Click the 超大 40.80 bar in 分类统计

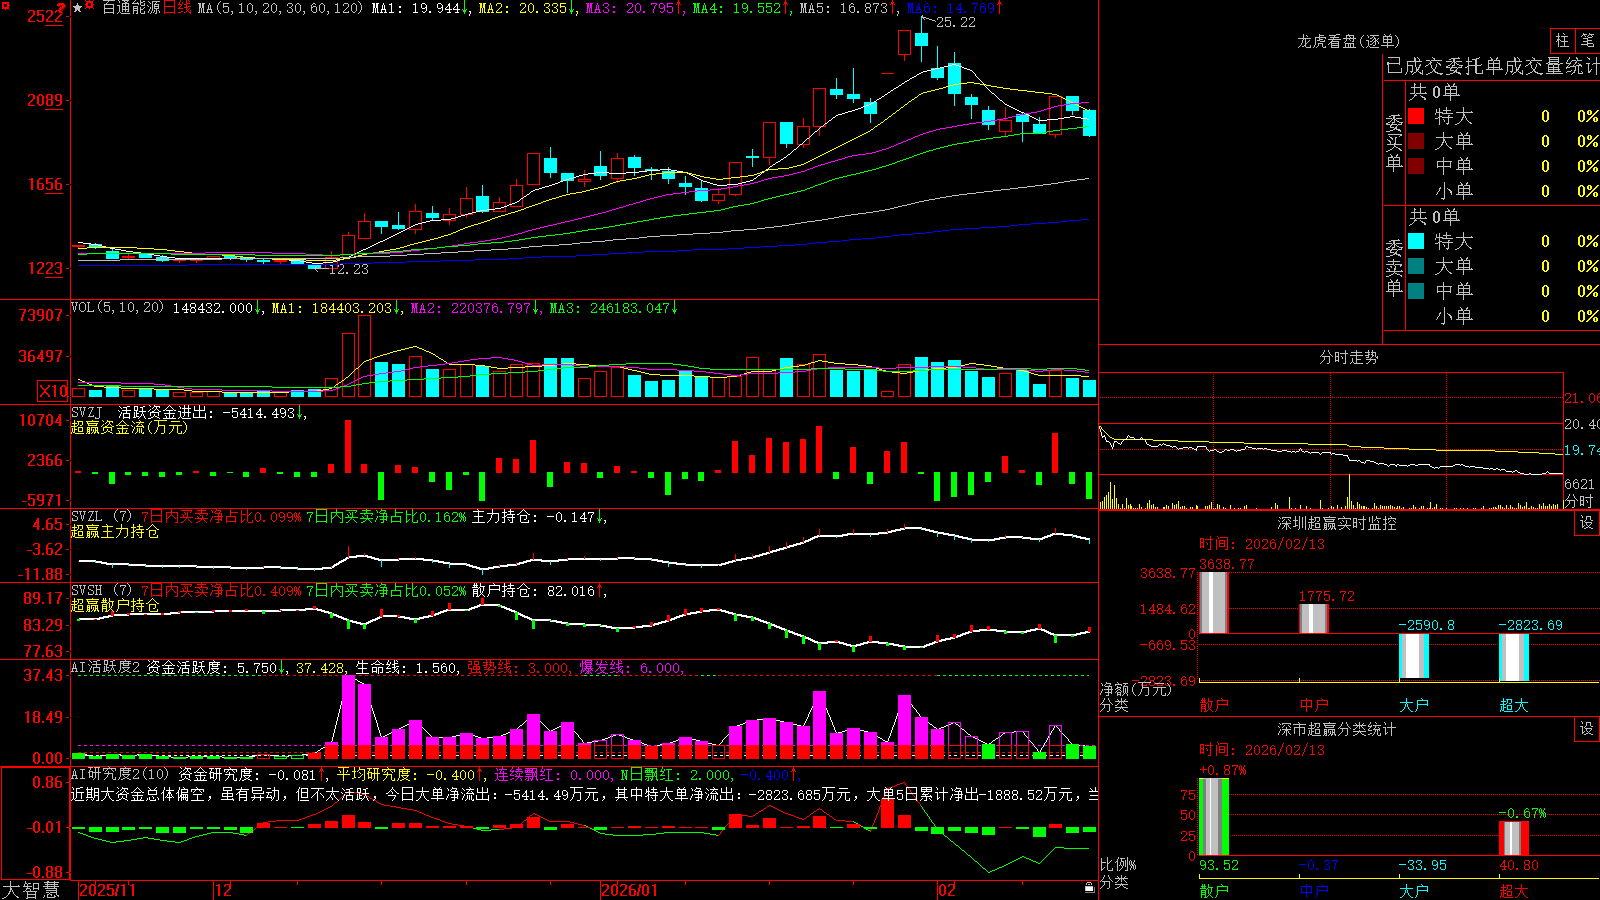(1514, 838)
